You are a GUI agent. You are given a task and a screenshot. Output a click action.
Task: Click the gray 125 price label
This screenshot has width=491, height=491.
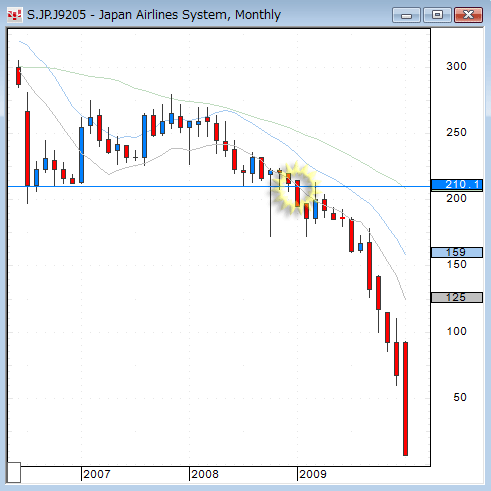[x=457, y=297]
